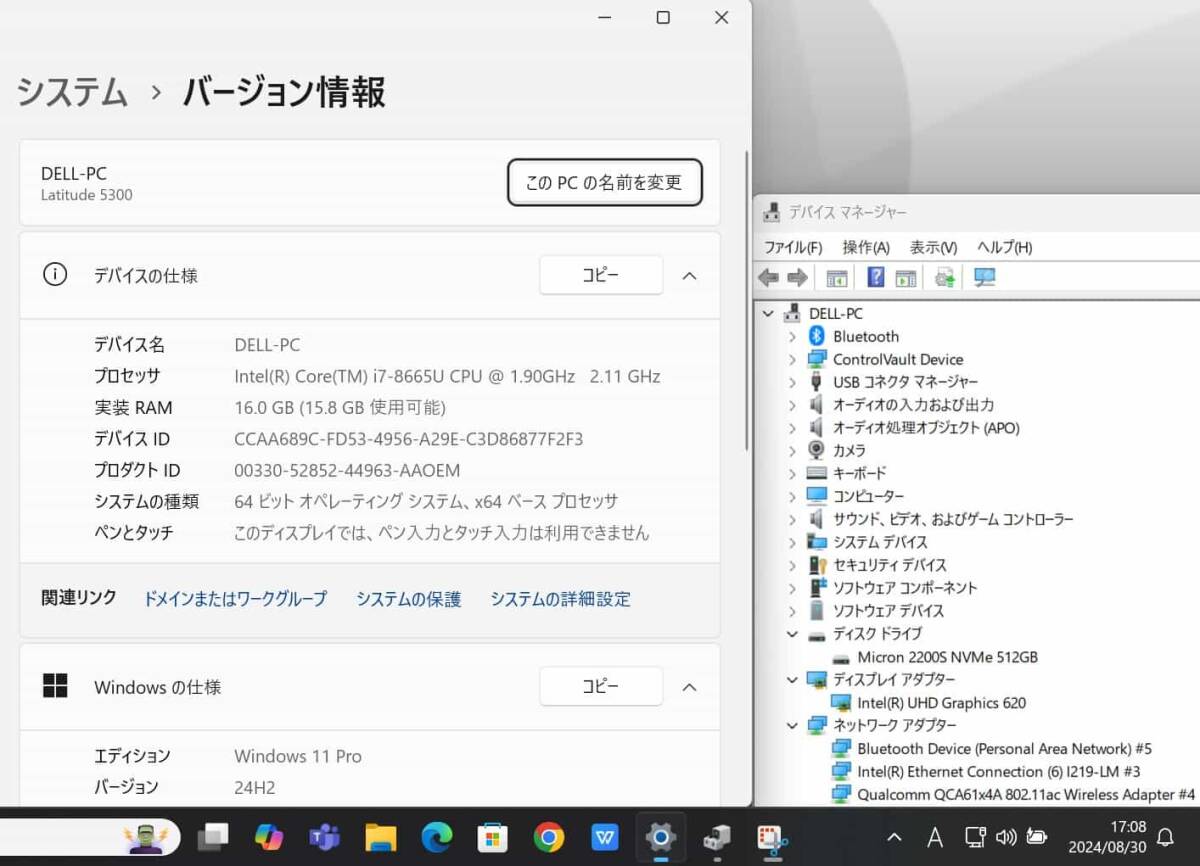The width and height of the screenshot is (1200, 866).
Task: Open the ドメインまたはワークグループ link
Action: tap(235, 599)
